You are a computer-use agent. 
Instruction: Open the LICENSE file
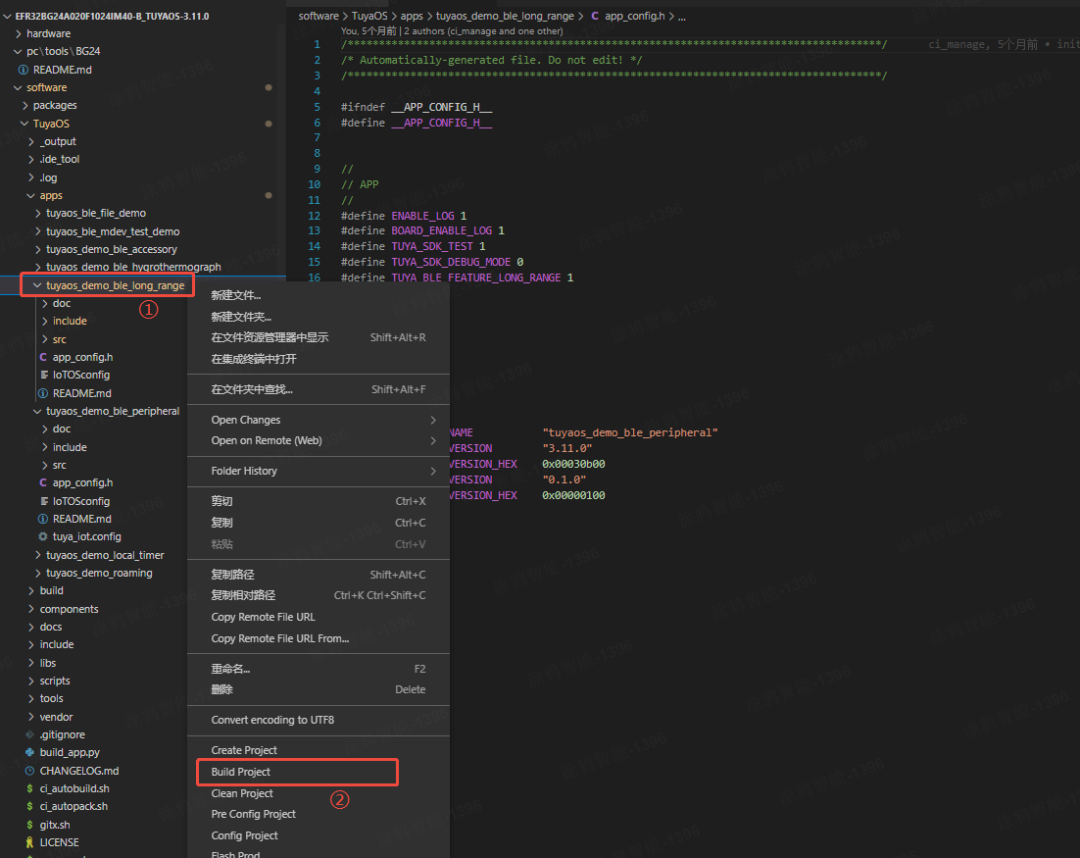pyautogui.click(x=59, y=842)
